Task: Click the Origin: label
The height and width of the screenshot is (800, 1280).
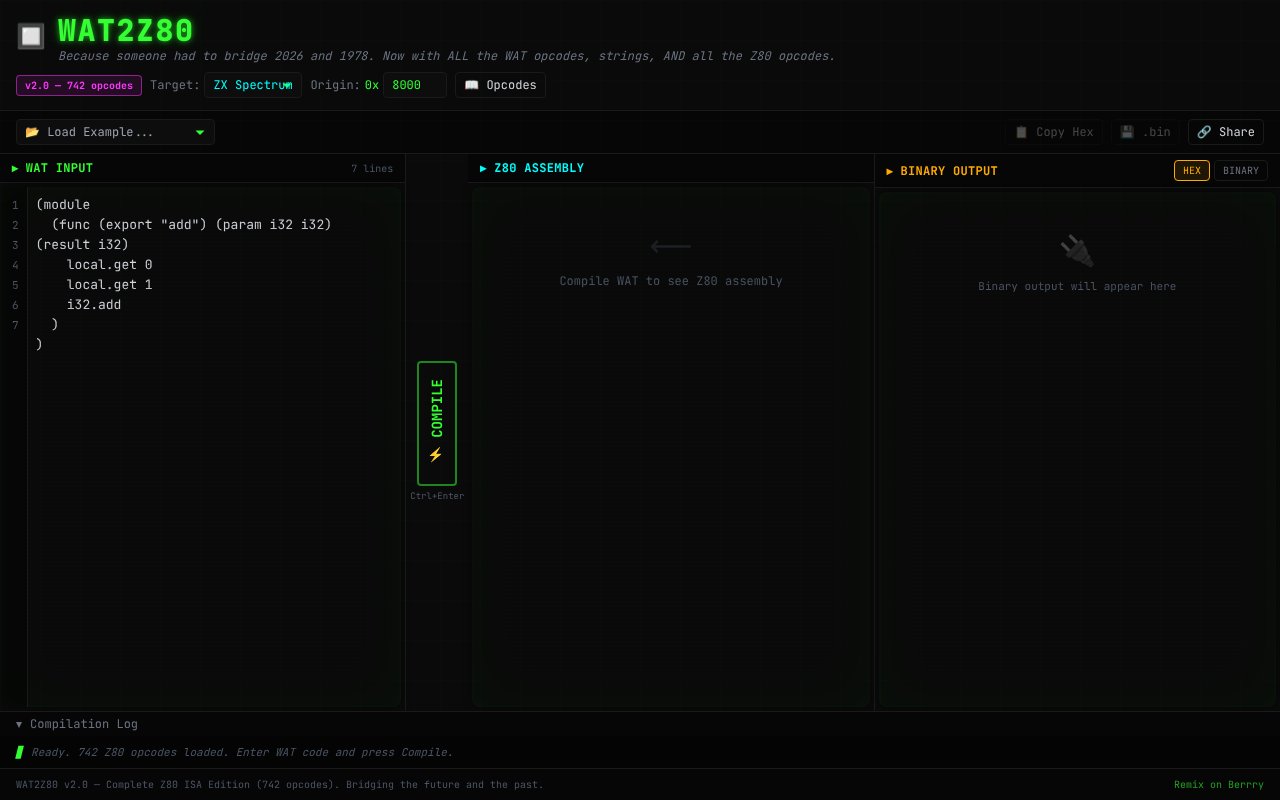Action: point(335,85)
